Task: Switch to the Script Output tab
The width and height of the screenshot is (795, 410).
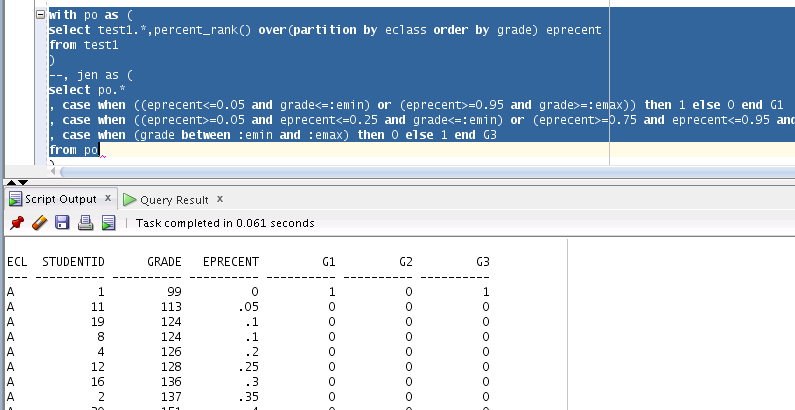Action: [61, 199]
